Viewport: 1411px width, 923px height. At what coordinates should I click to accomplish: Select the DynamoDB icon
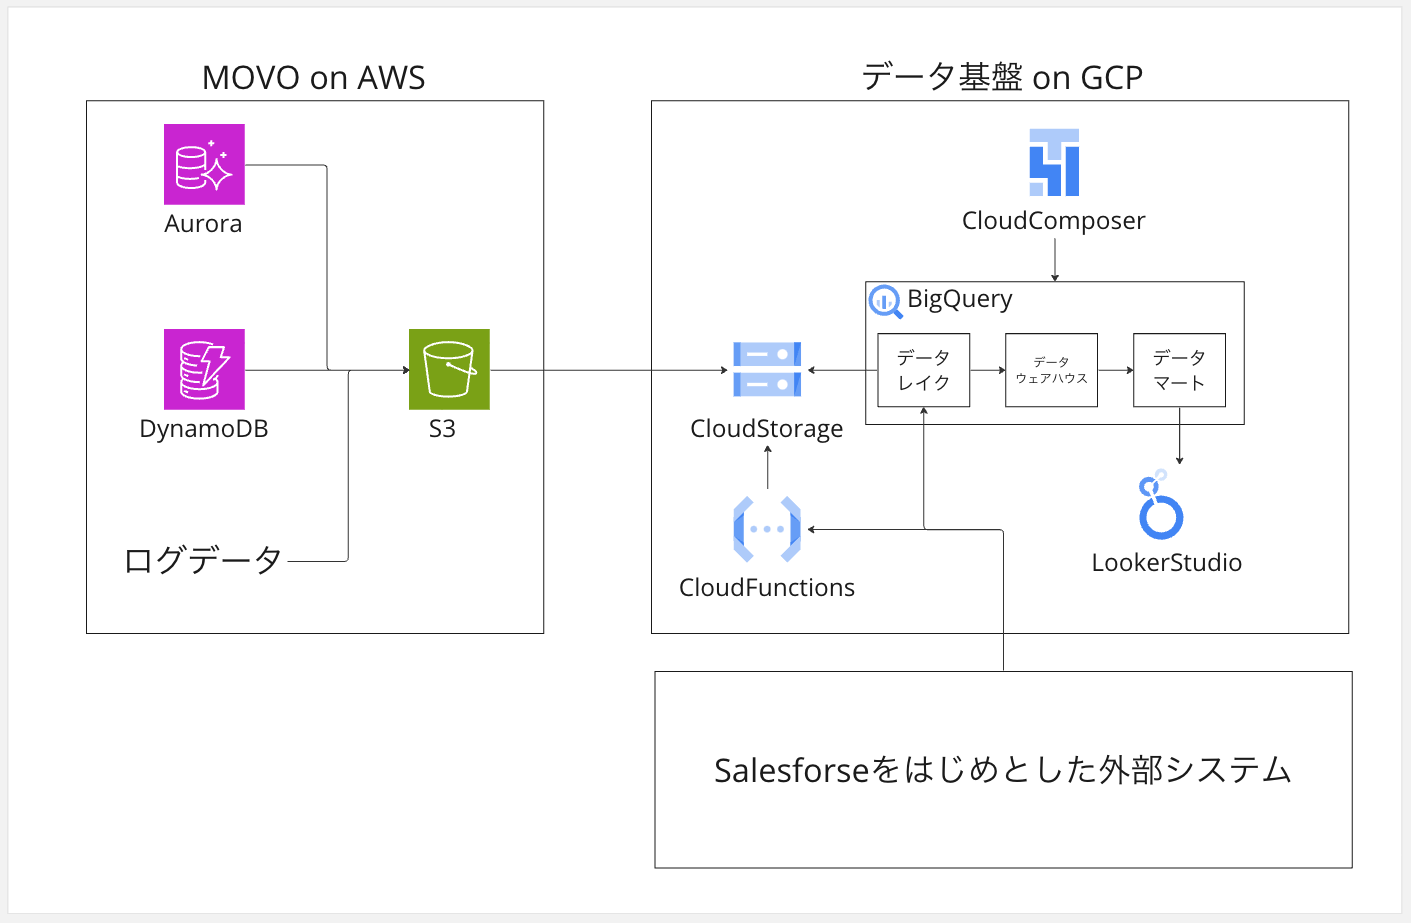(x=204, y=369)
